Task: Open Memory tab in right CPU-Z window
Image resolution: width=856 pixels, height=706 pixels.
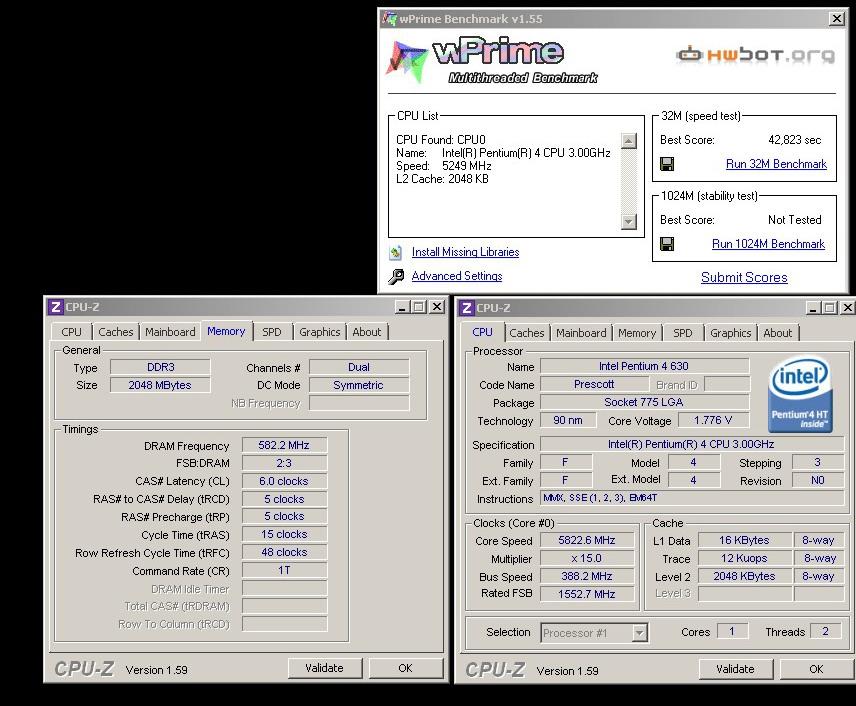Action: tap(637, 333)
